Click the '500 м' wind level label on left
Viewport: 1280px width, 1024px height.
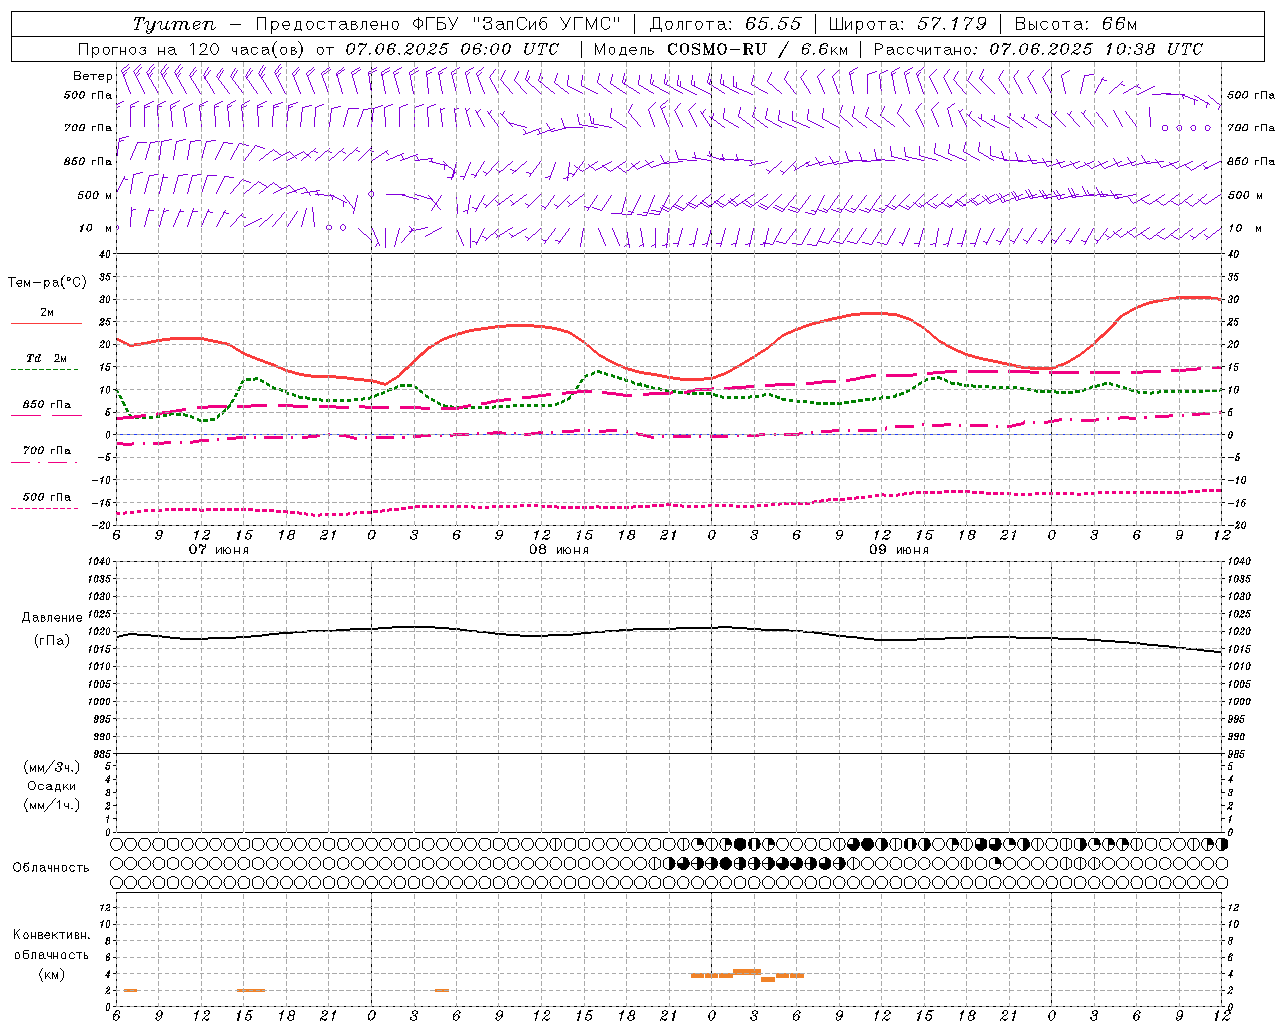pos(96,195)
